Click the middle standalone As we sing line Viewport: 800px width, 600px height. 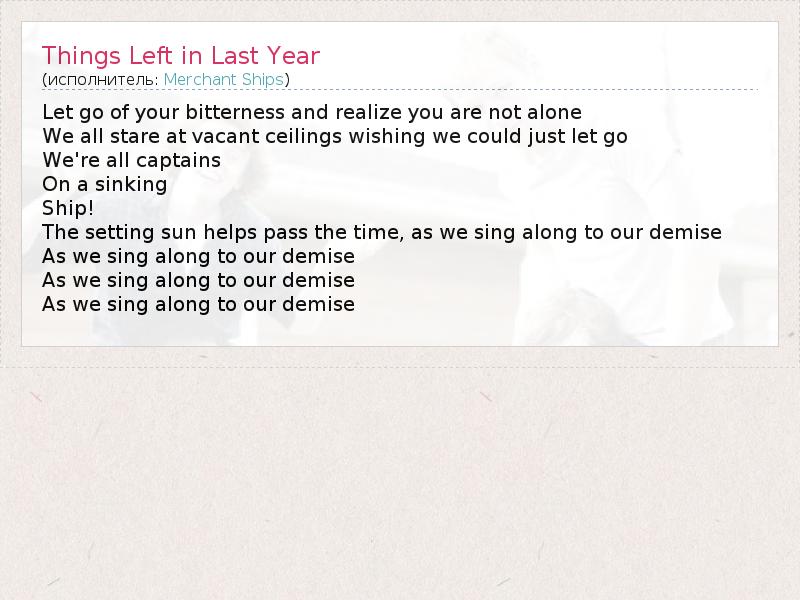click(x=198, y=280)
